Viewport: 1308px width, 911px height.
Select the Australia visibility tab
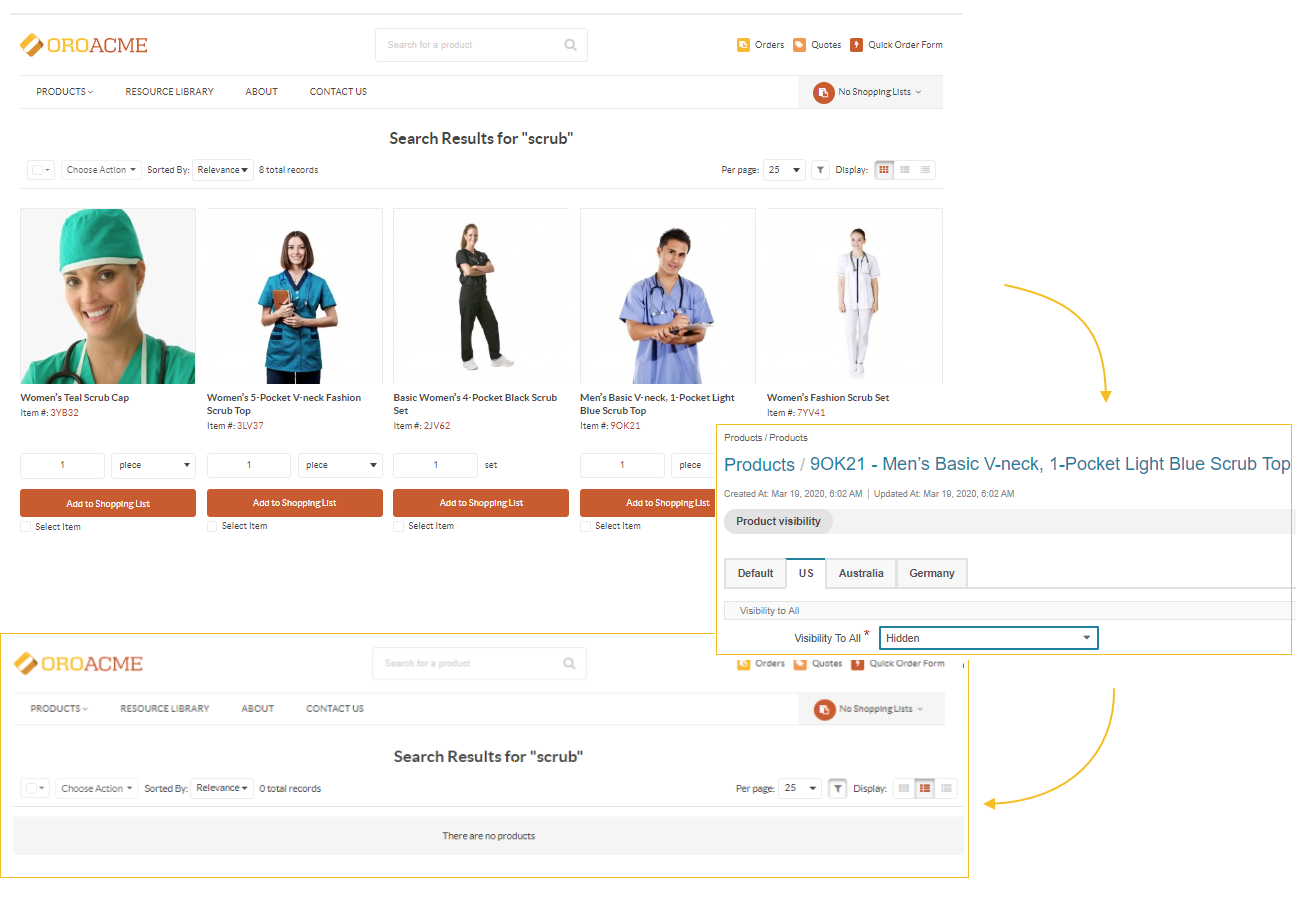(x=861, y=573)
